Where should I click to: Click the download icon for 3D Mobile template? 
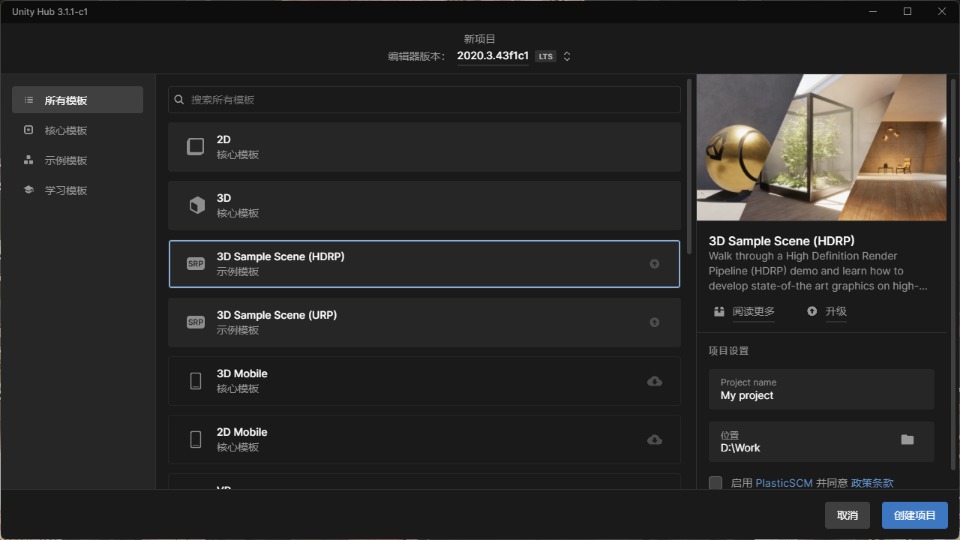coord(654,381)
